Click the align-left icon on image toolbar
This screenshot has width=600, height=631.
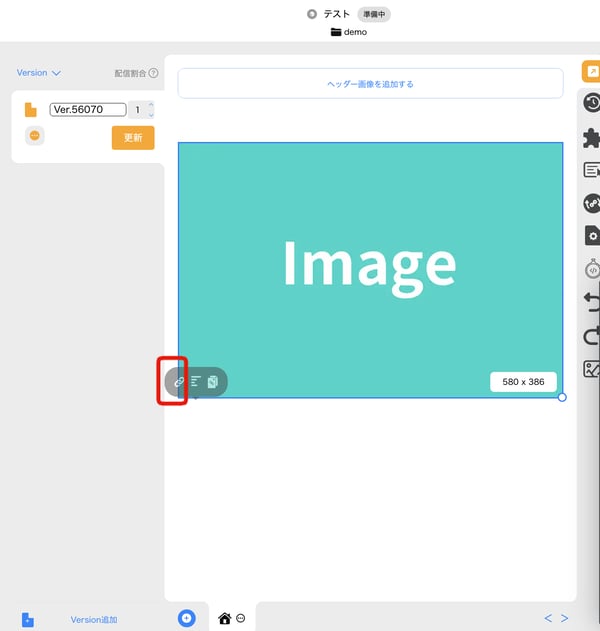click(x=196, y=381)
